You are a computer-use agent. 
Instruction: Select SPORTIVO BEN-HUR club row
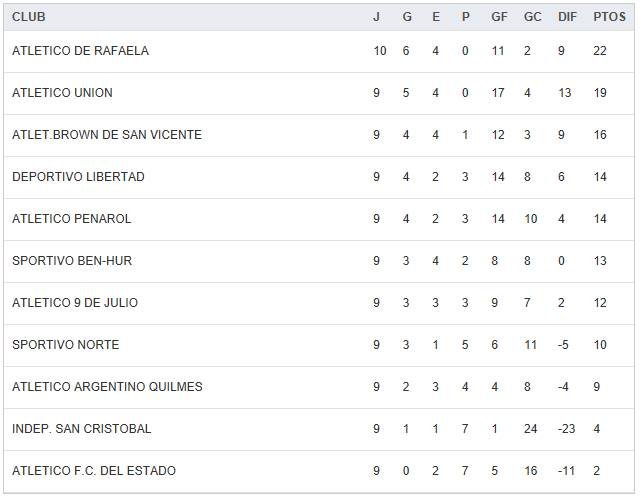[72, 261]
